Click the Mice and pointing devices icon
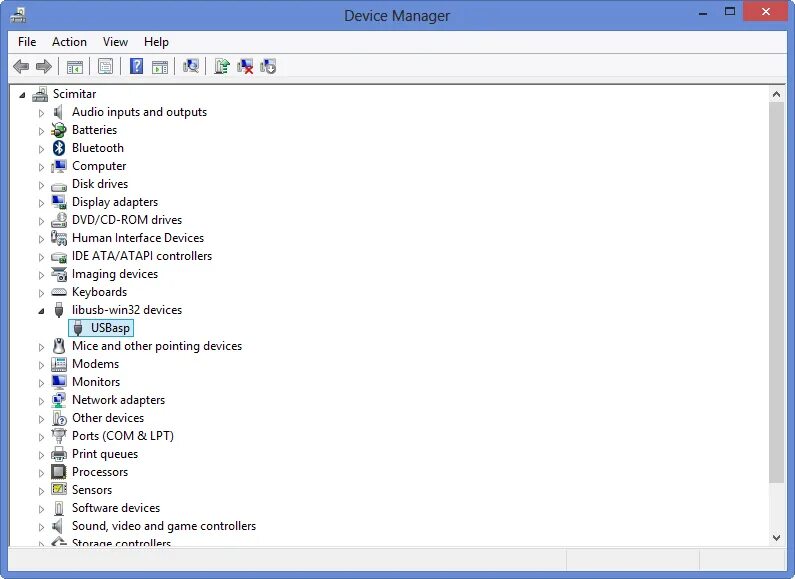The height and width of the screenshot is (579, 795). pyautogui.click(x=59, y=346)
